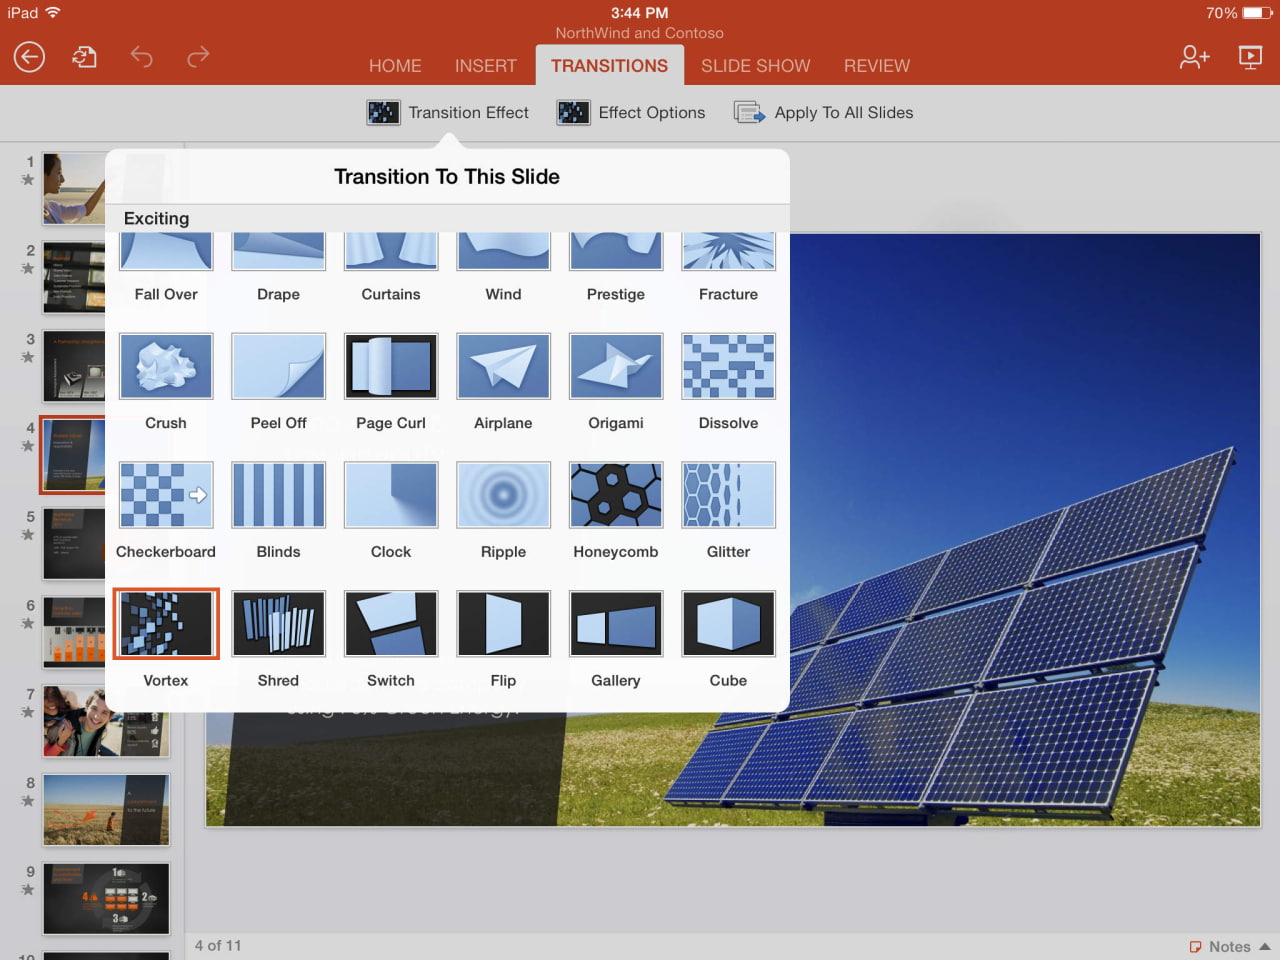1280x960 pixels.
Task: Open the share with people icon
Action: pos(1194,57)
